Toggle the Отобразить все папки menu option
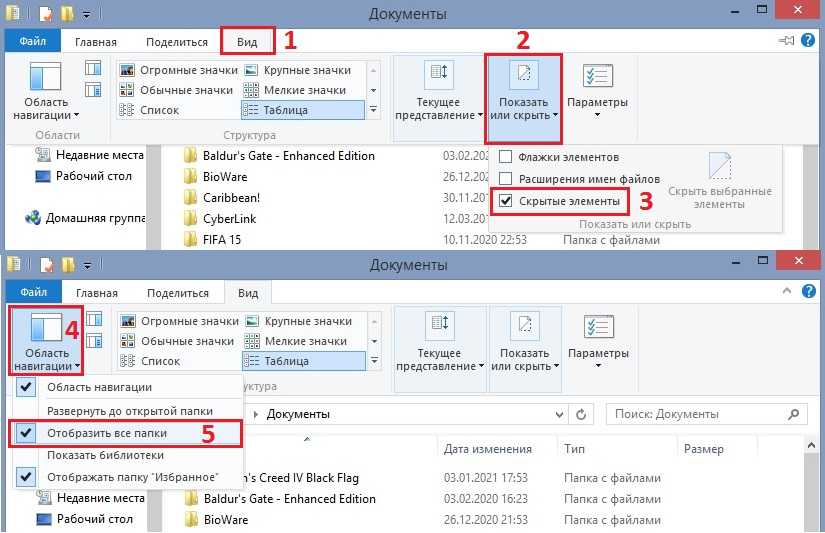The width and height of the screenshot is (825, 533). [106, 433]
